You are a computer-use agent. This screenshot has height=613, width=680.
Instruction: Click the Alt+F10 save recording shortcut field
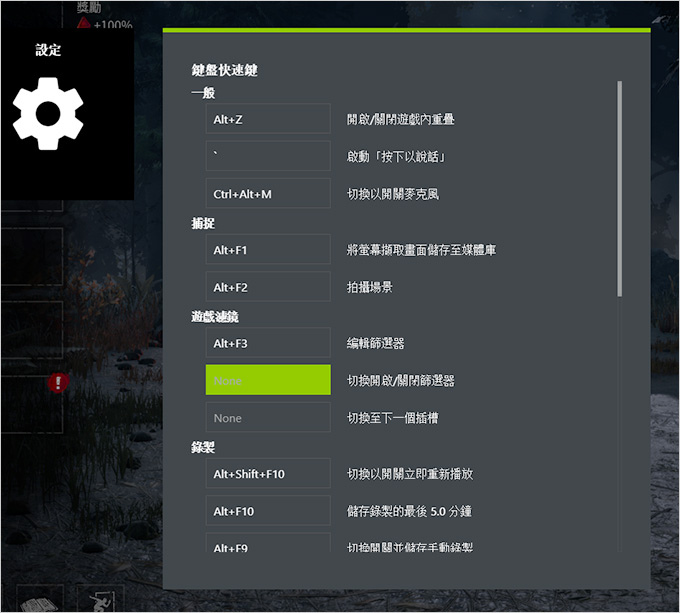[x=268, y=511]
